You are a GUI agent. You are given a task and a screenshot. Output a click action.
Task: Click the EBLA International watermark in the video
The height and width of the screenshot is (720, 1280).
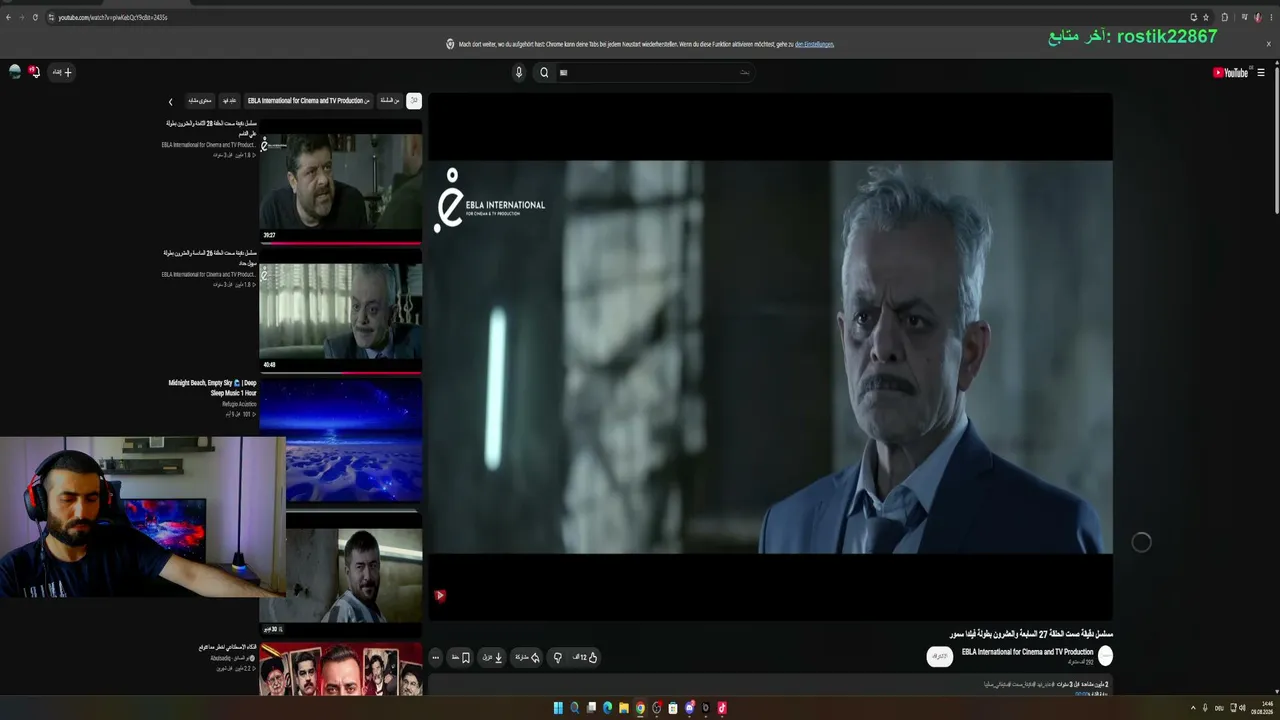(x=490, y=200)
